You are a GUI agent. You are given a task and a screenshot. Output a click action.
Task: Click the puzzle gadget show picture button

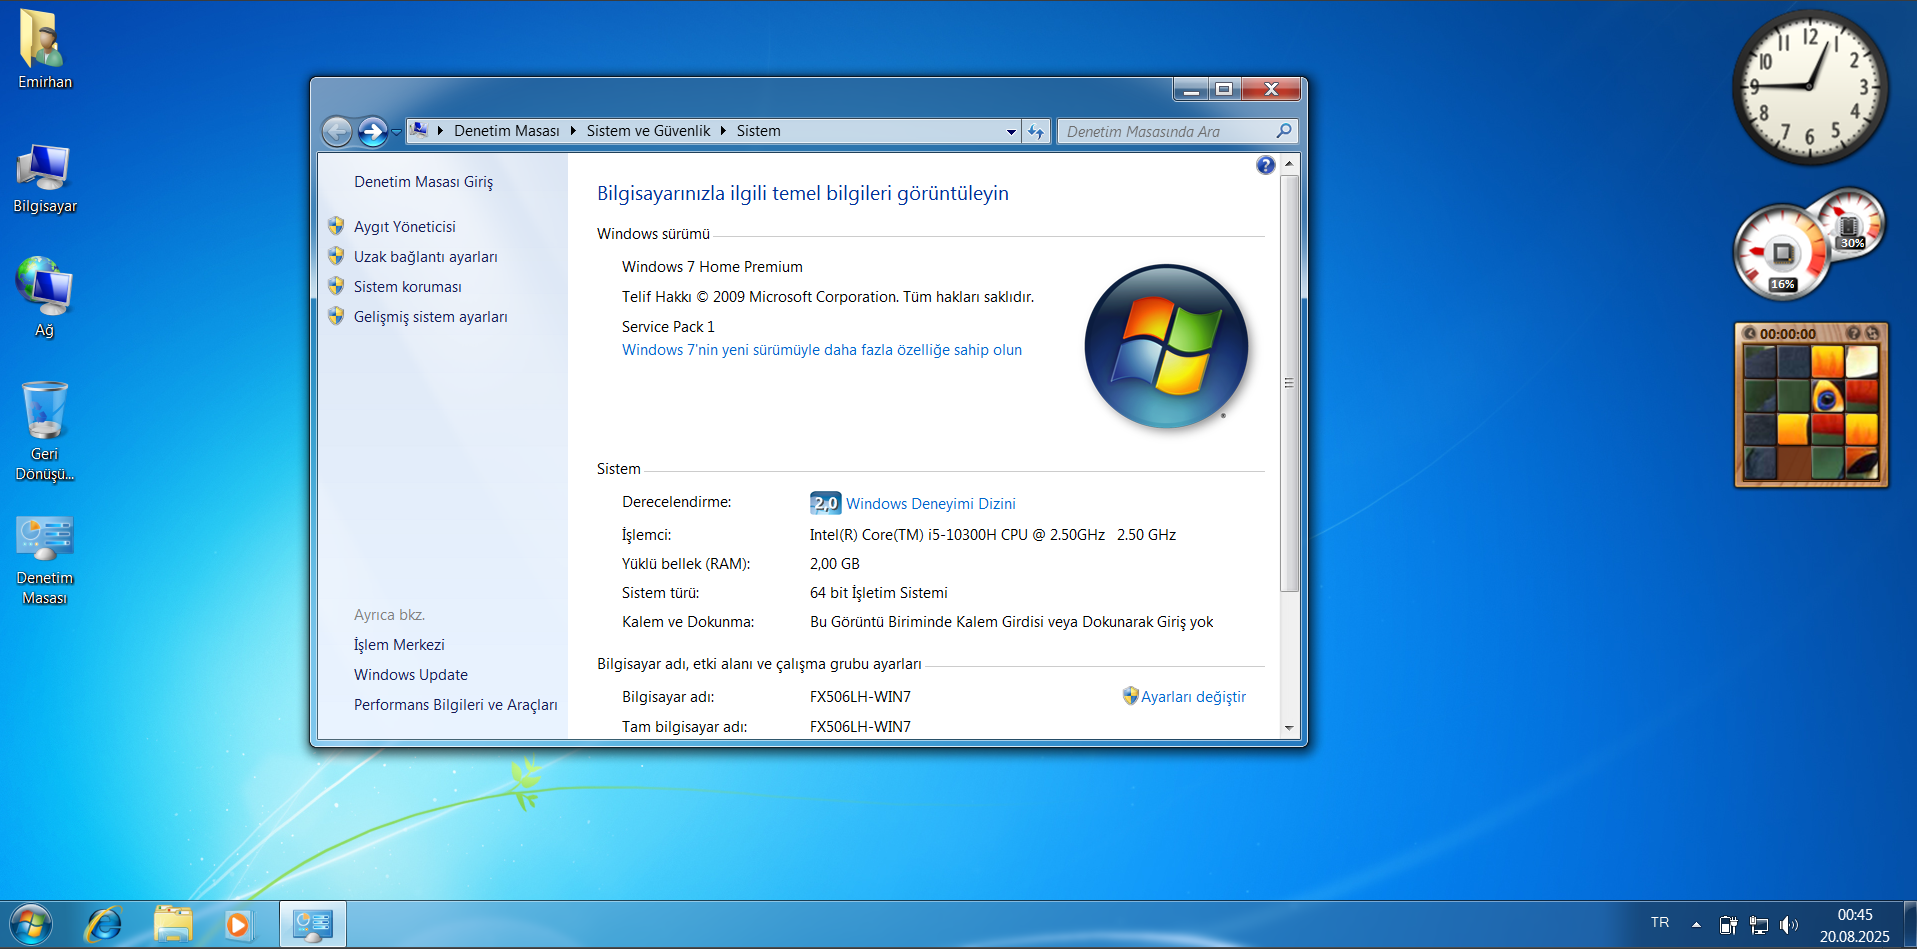coord(1853,333)
